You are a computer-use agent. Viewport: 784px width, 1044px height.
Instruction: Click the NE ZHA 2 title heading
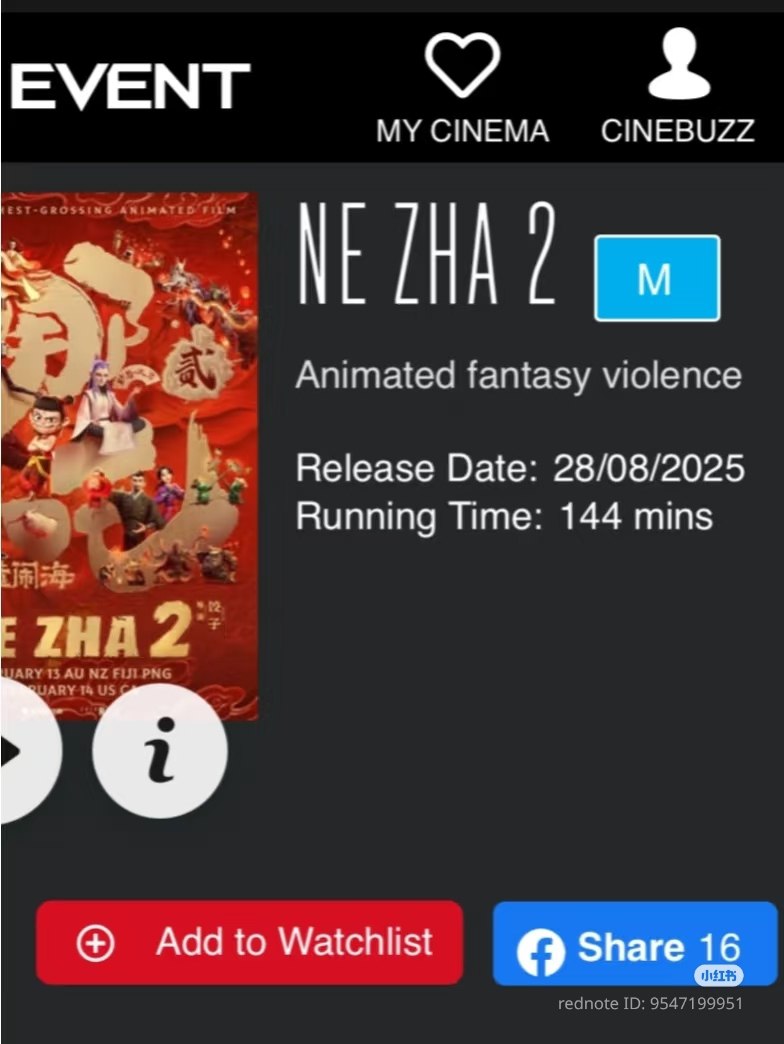pyautogui.click(x=427, y=254)
